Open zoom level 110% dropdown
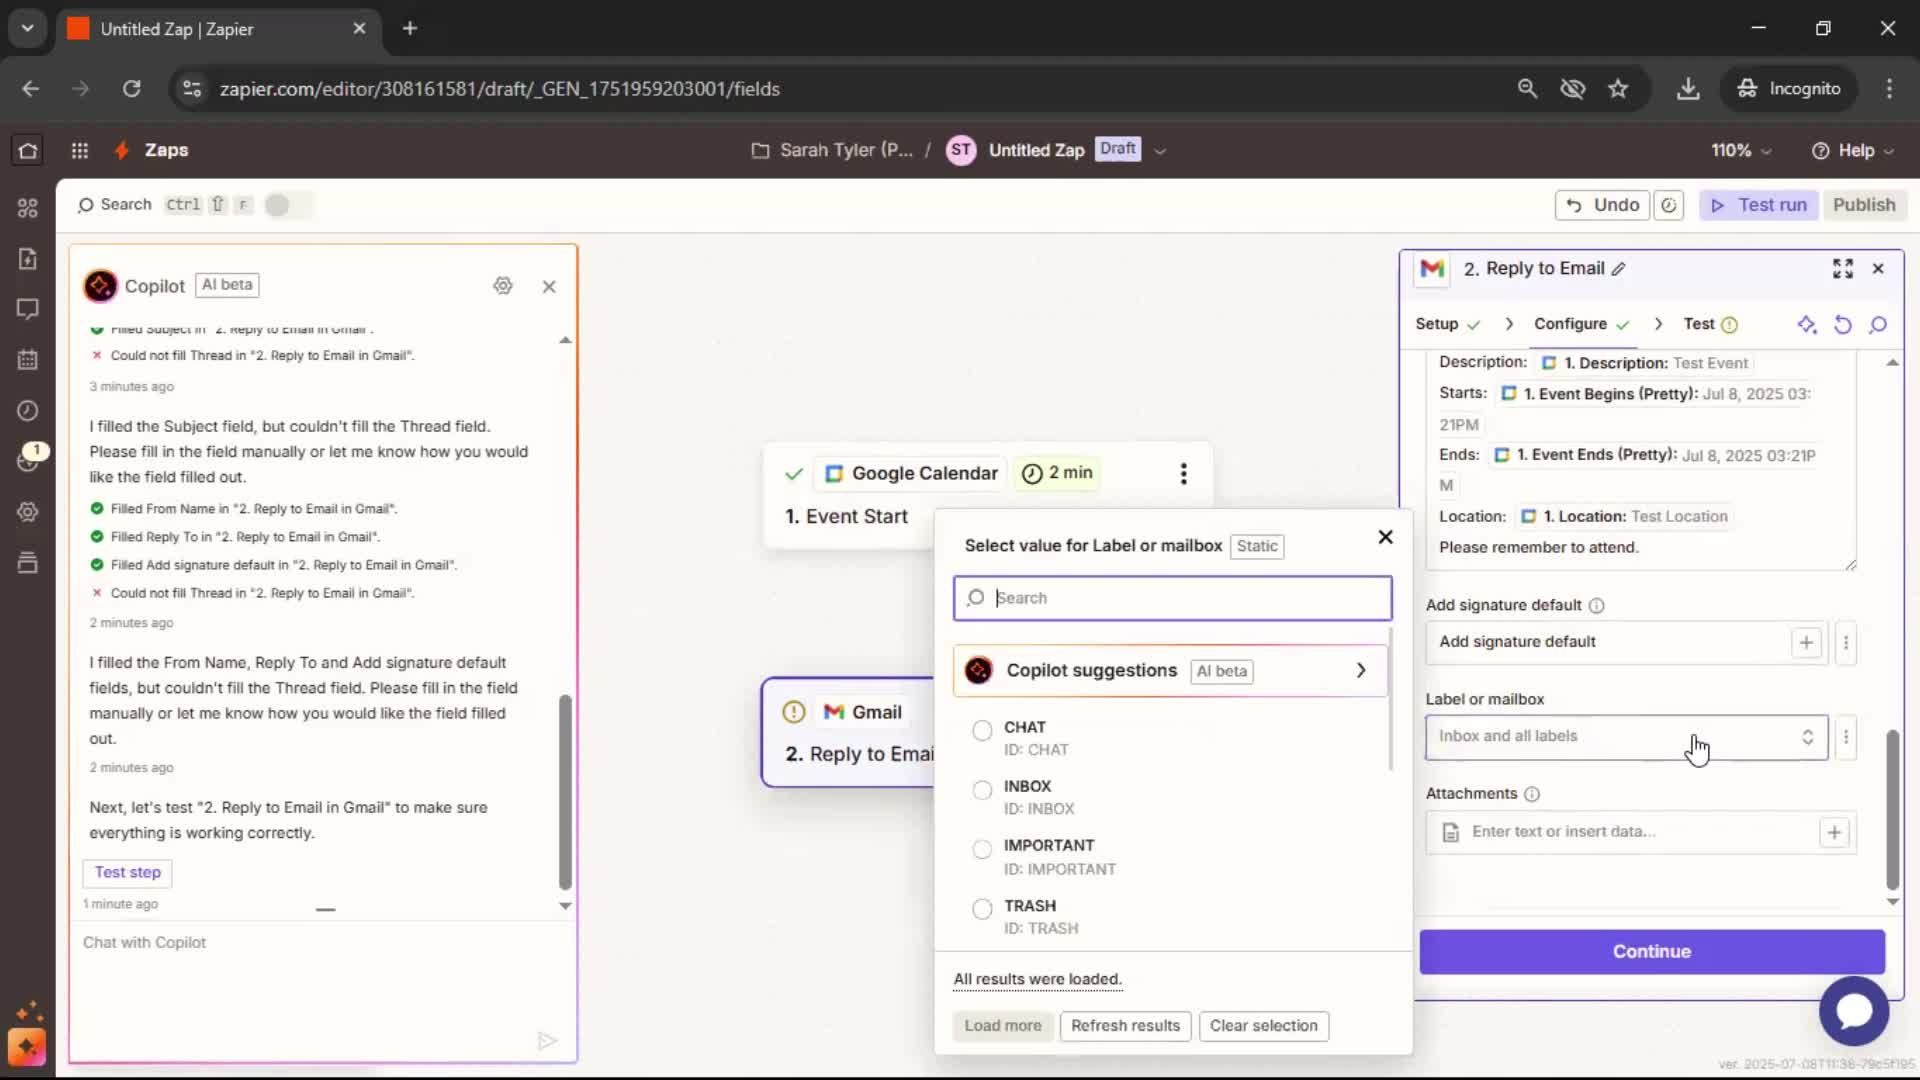This screenshot has height=1080, width=1920. tap(1741, 150)
